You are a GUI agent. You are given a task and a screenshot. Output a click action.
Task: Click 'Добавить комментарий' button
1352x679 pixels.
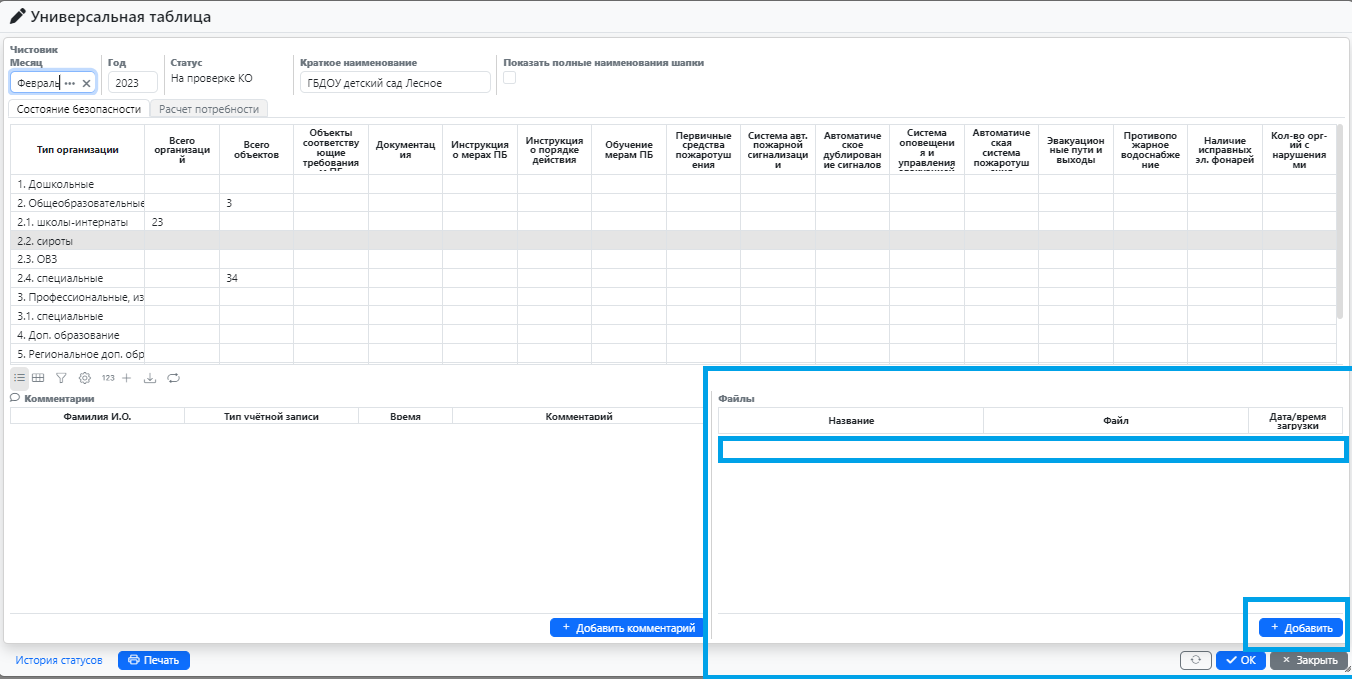pos(628,628)
